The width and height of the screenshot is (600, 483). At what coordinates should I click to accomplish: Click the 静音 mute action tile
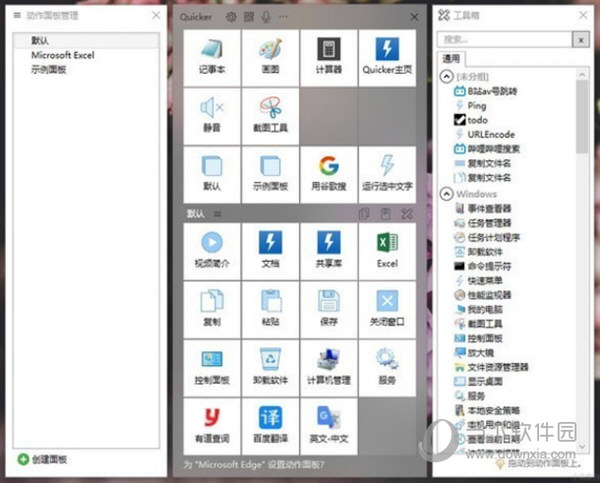click(212, 116)
